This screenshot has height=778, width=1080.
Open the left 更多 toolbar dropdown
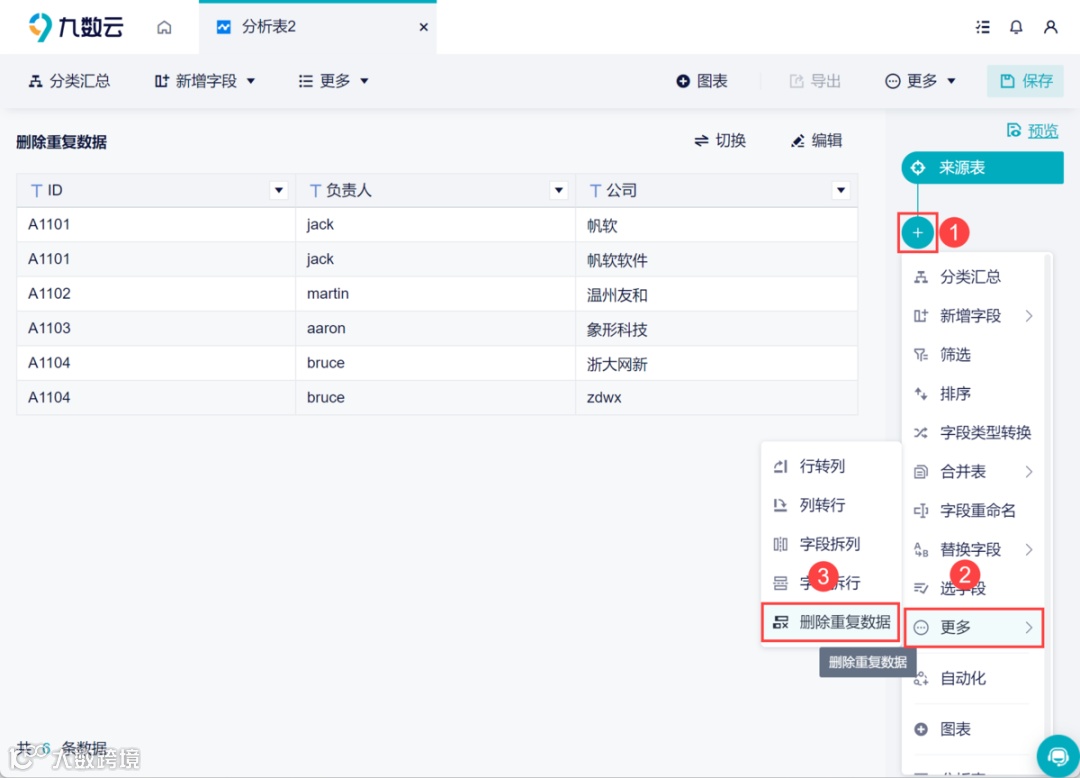[x=334, y=81]
